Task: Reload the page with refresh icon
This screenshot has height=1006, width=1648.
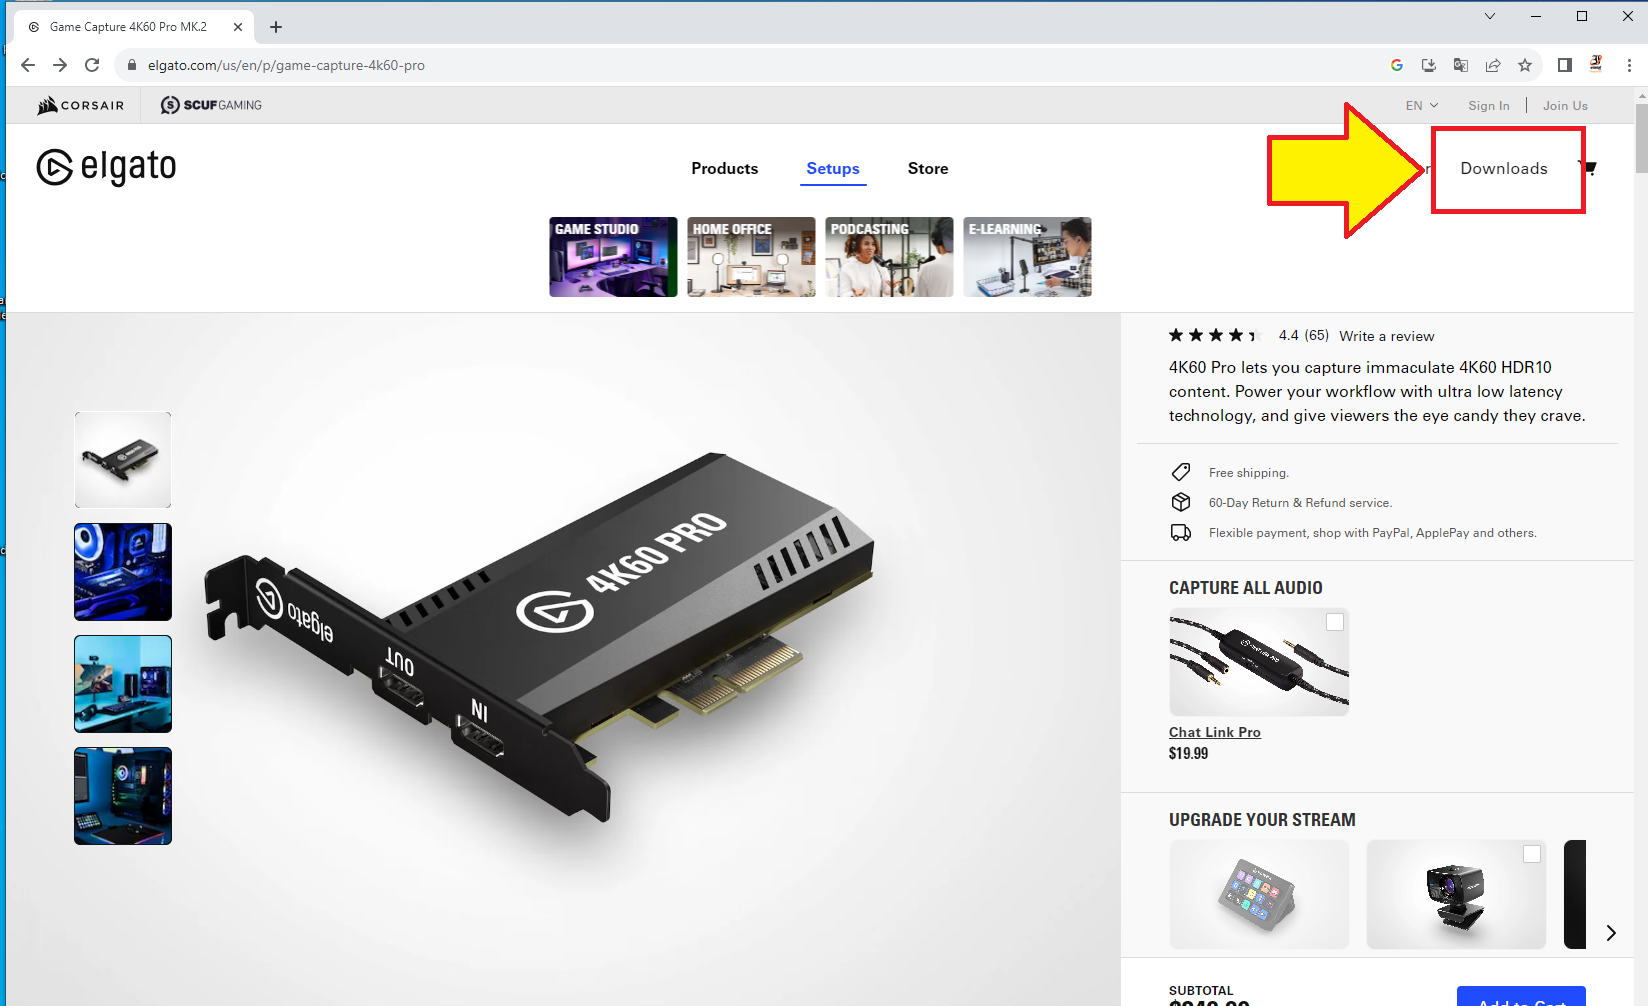Action: [x=92, y=65]
